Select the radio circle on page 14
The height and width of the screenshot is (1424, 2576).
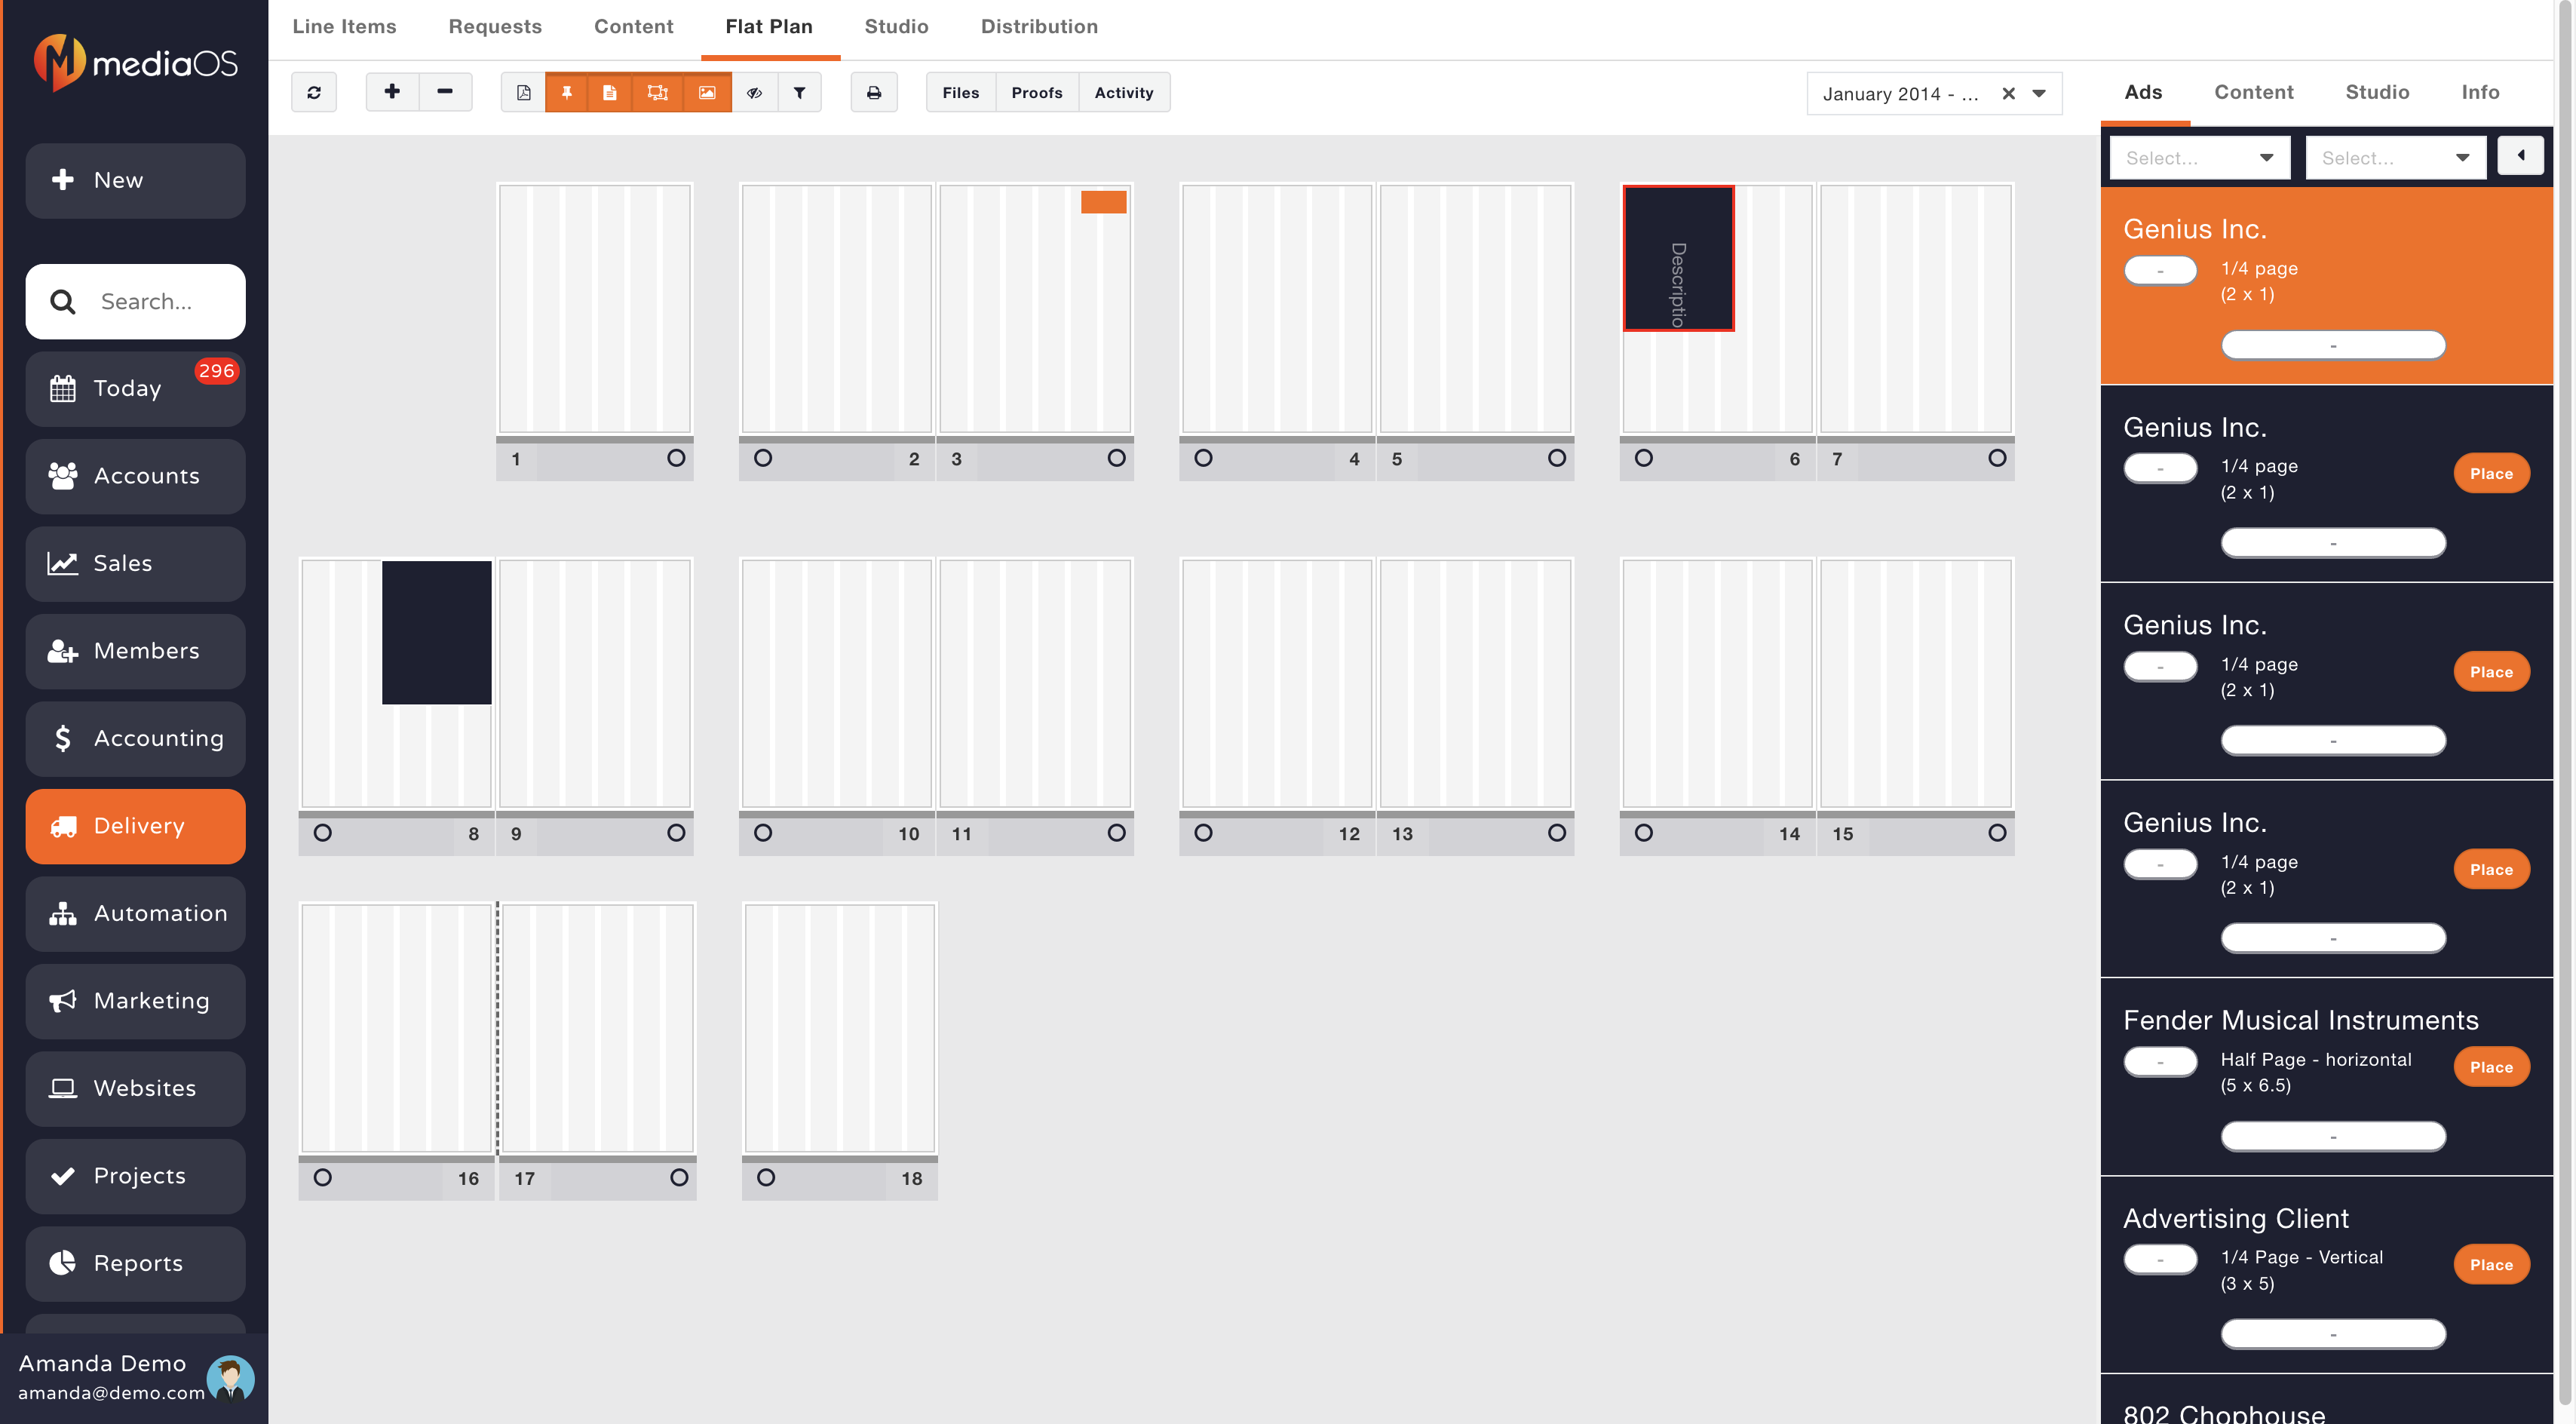coord(1644,833)
